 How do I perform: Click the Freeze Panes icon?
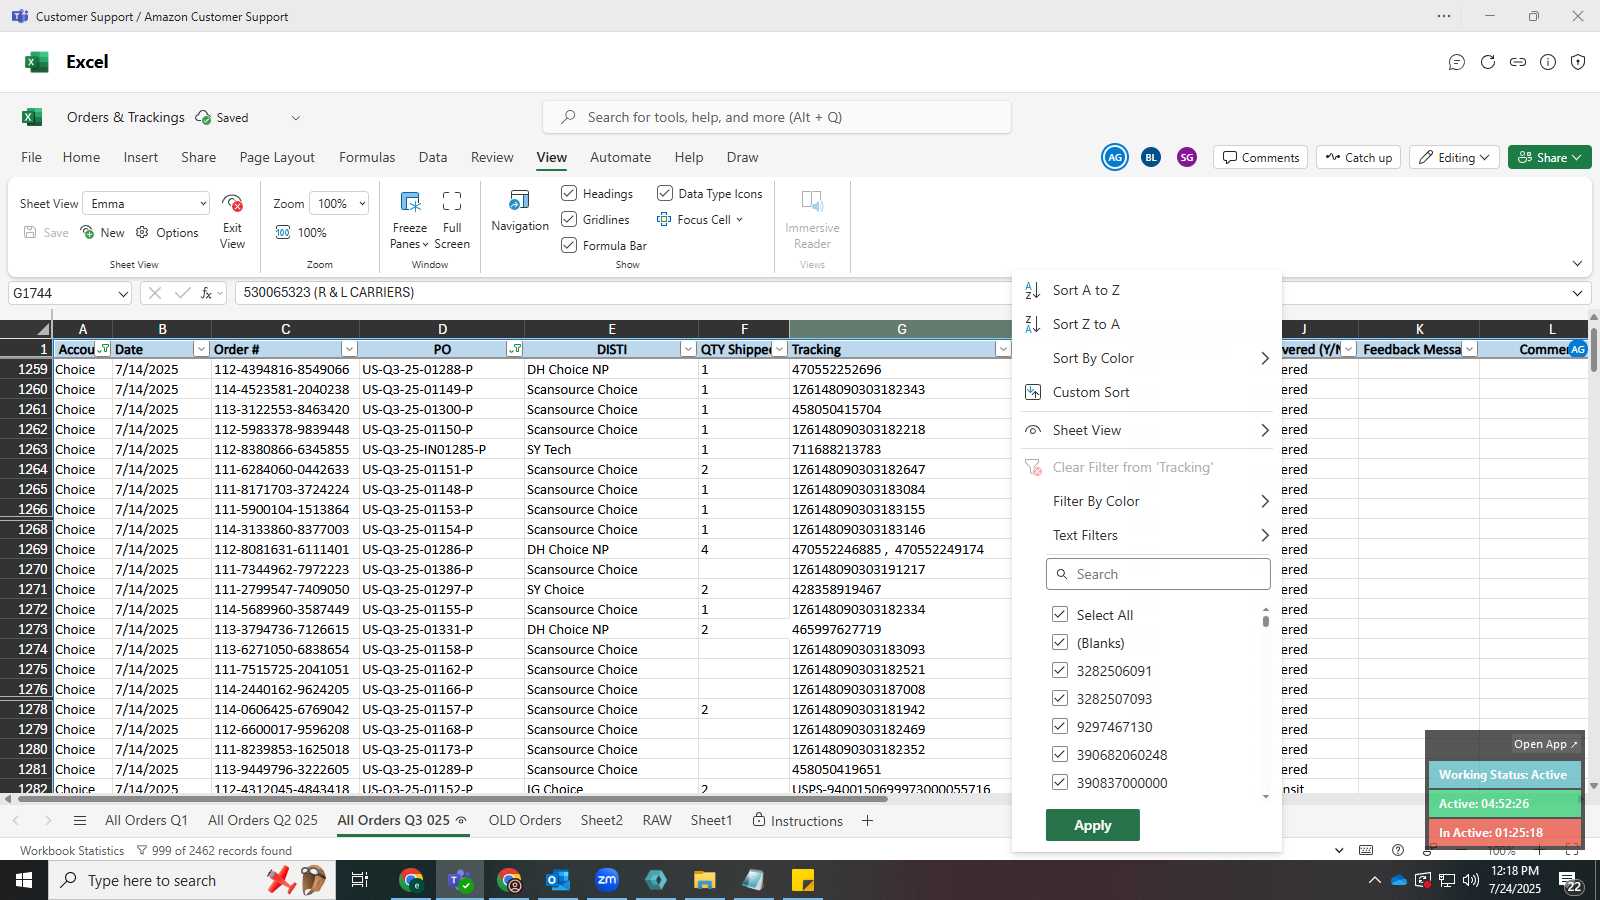pyautogui.click(x=410, y=202)
